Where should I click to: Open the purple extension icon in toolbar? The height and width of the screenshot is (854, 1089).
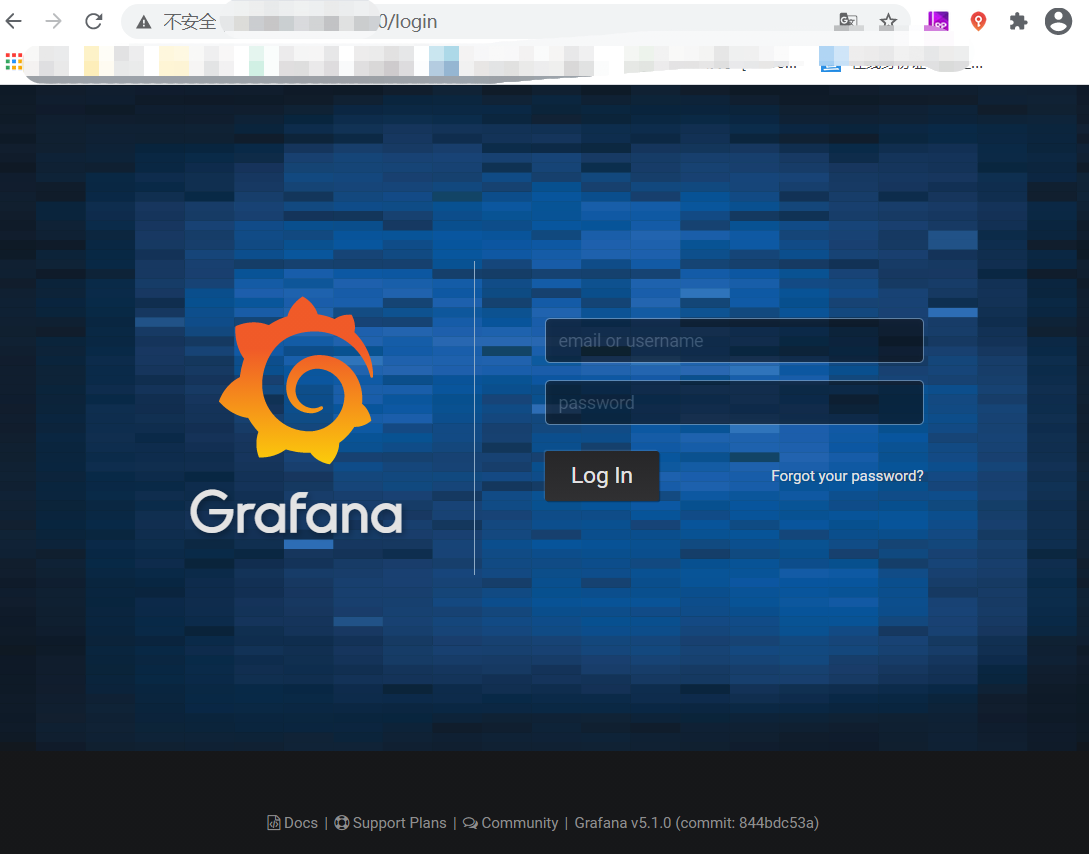pyautogui.click(x=936, y=22)
